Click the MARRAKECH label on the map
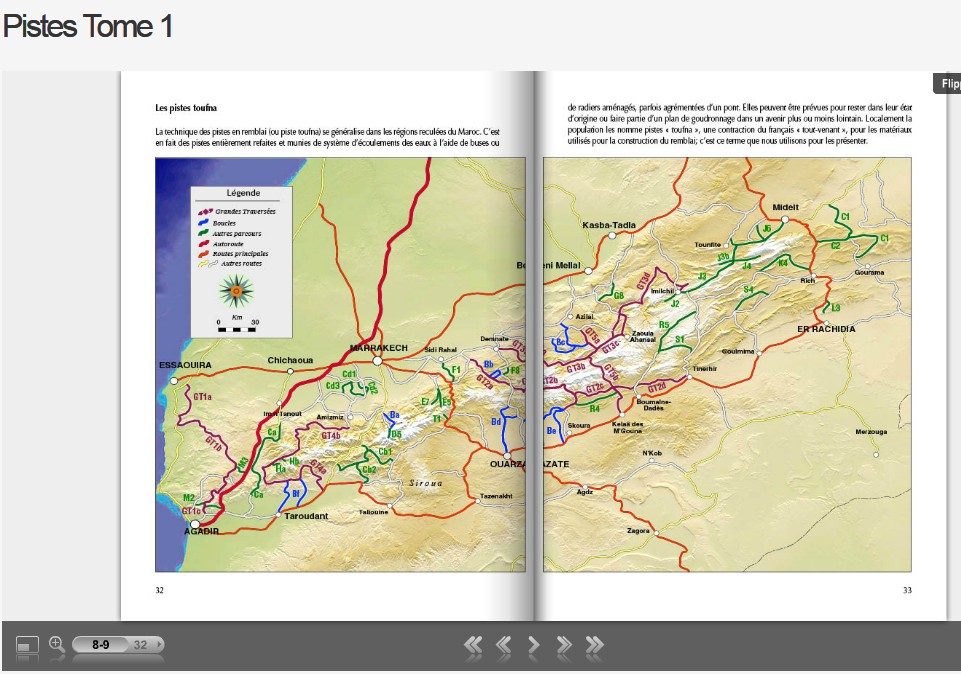 coord(379,348)
